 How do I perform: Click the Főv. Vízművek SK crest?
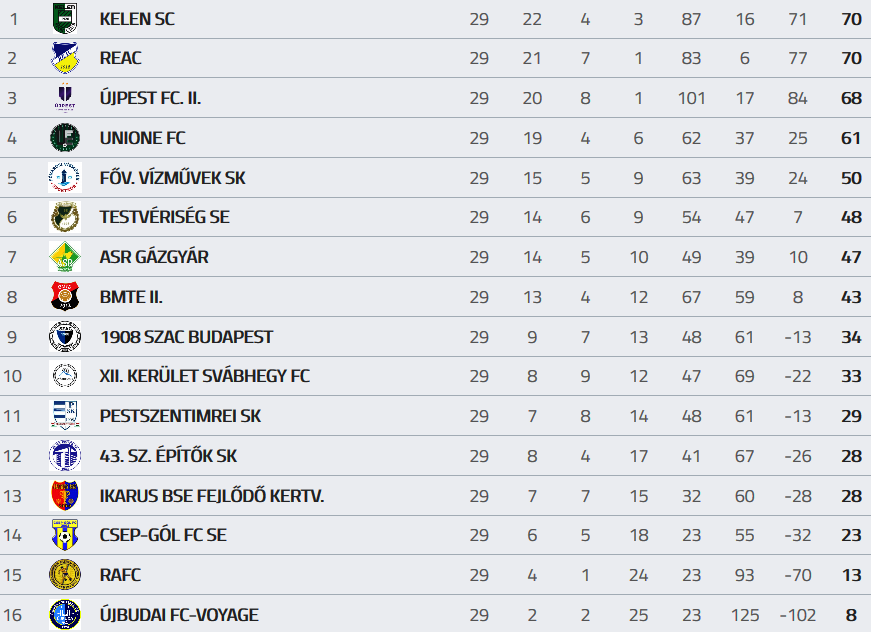coord(65,178)
